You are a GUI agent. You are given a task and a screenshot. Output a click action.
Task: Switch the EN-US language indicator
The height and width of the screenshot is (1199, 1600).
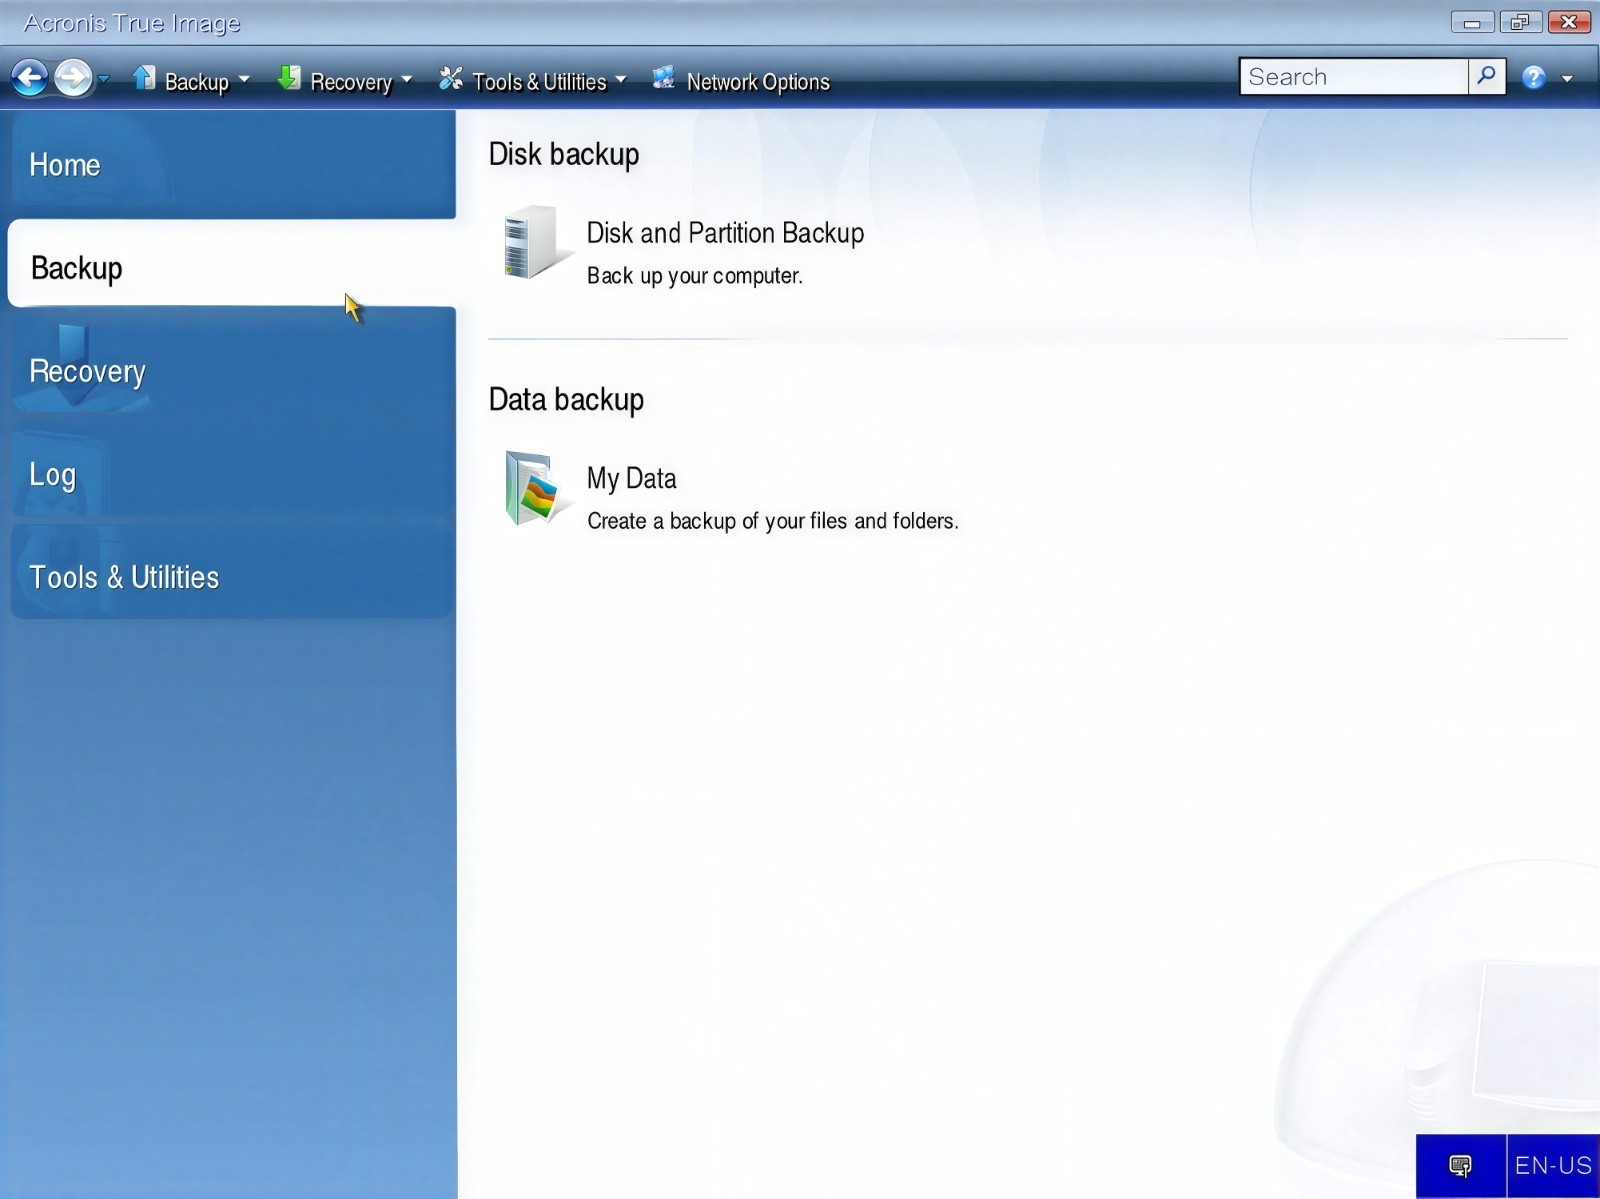1553,1166
